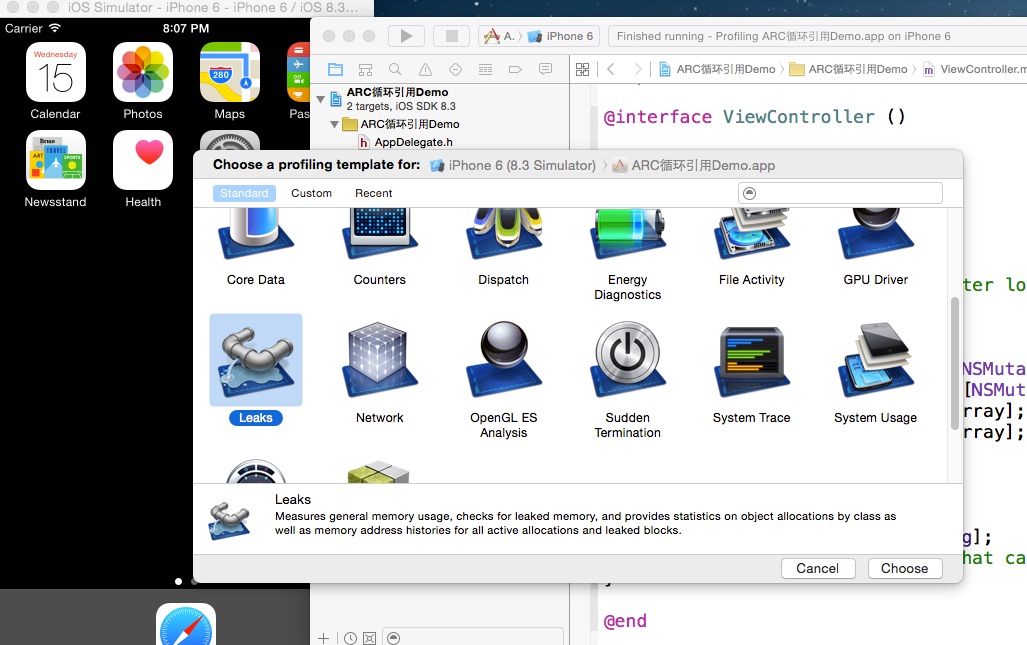The height and width of the screenshot is (645, 1027).
Task: Select the Network profiling template
Action: click(379, 370)
